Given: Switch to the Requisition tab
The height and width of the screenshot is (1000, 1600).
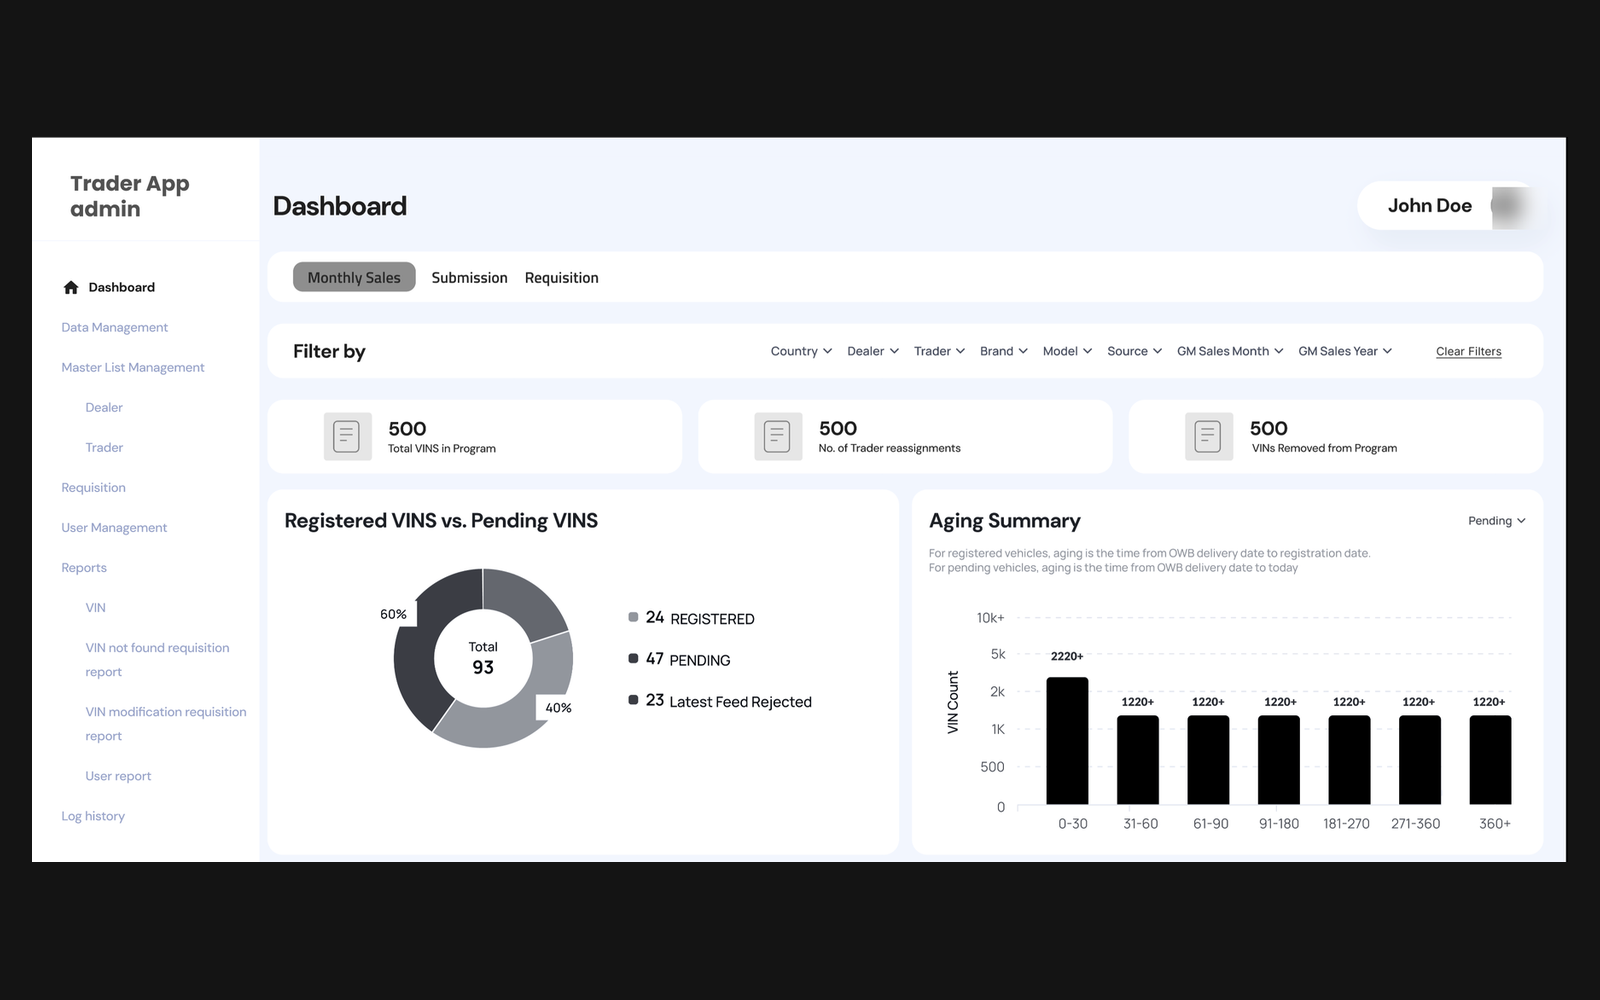Looking at the screenshot, I should click(x=561, y=278).
